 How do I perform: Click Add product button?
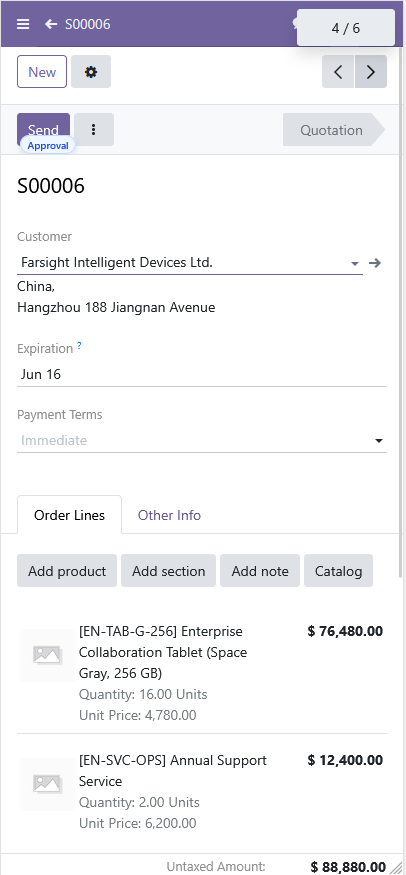(67, 571)
